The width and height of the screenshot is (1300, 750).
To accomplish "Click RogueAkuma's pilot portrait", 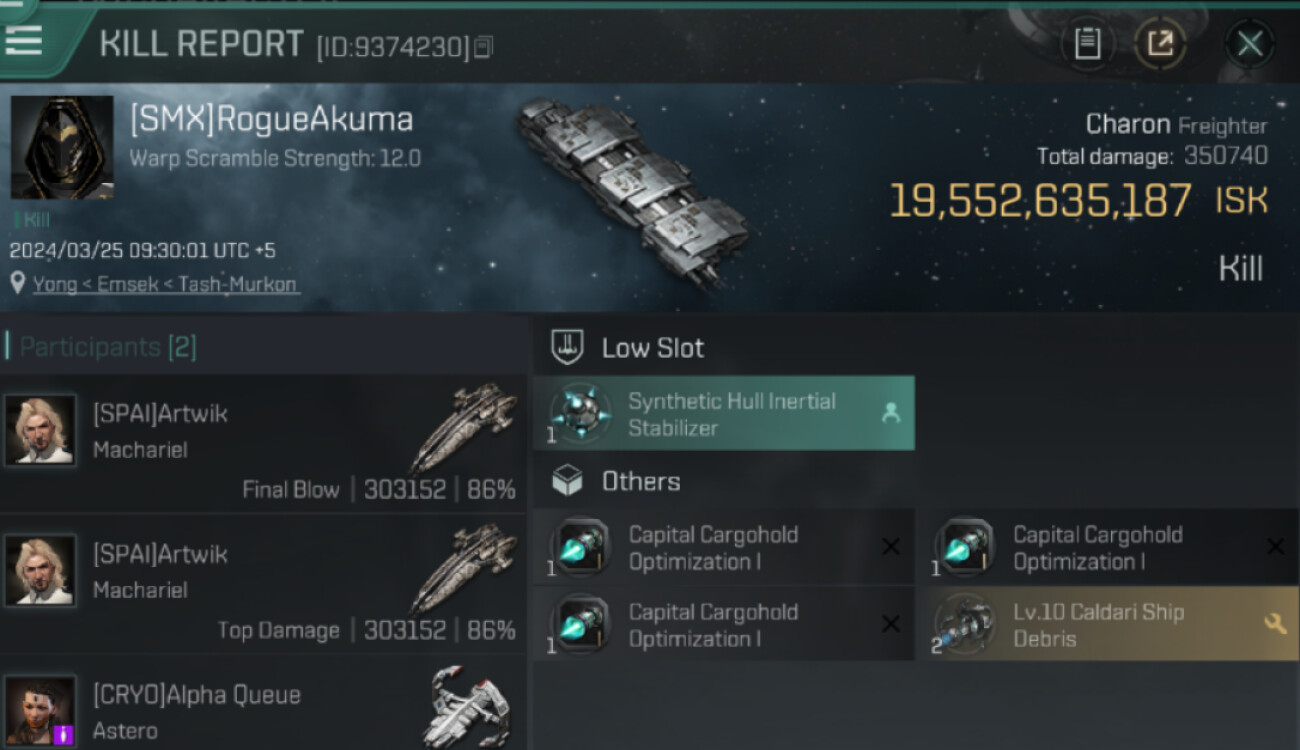I will (x=62, y=147).
